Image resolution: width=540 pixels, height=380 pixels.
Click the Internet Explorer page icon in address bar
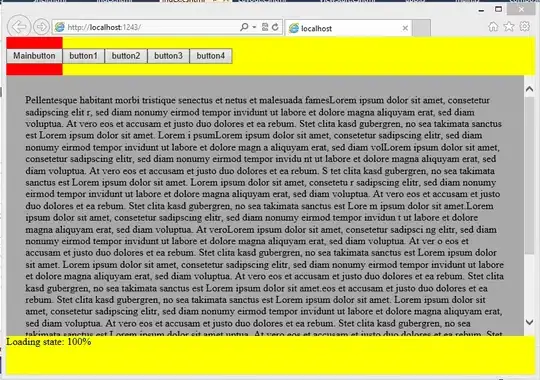coord(60,27)
